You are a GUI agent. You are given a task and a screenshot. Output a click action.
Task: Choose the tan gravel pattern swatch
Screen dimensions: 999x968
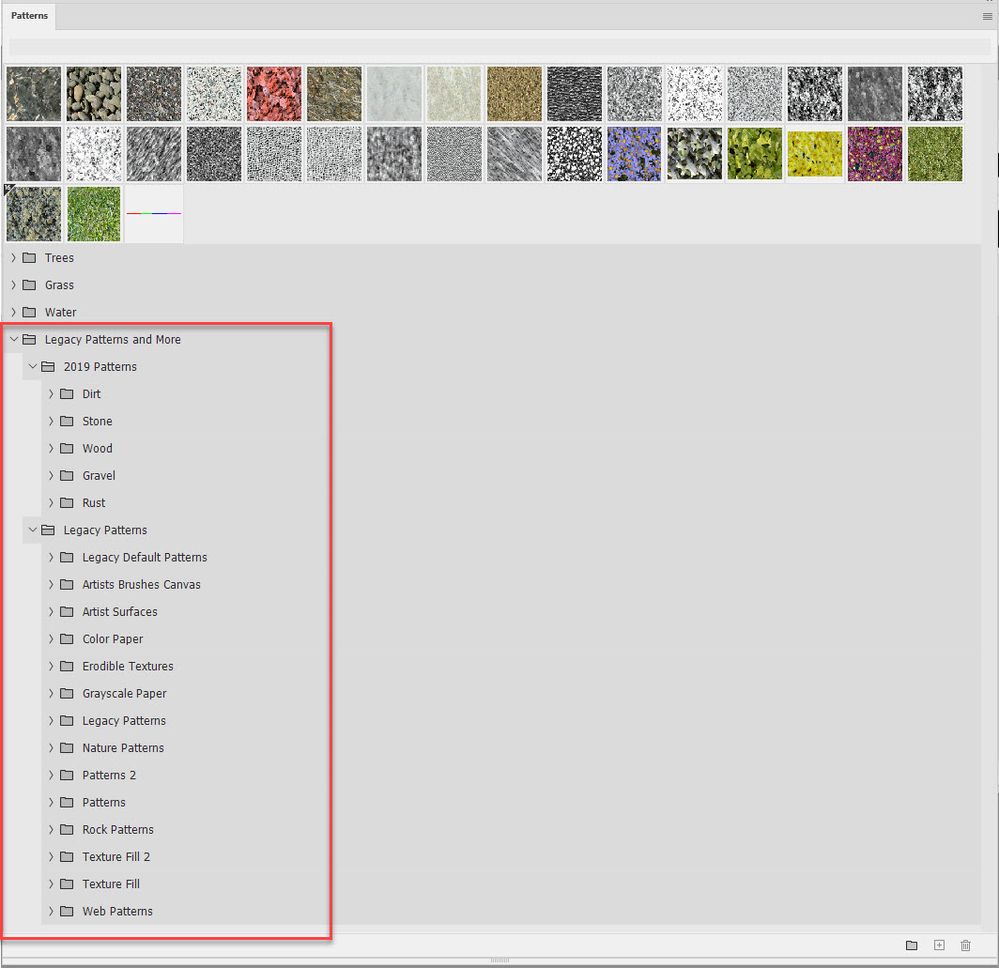pos(514,94)
